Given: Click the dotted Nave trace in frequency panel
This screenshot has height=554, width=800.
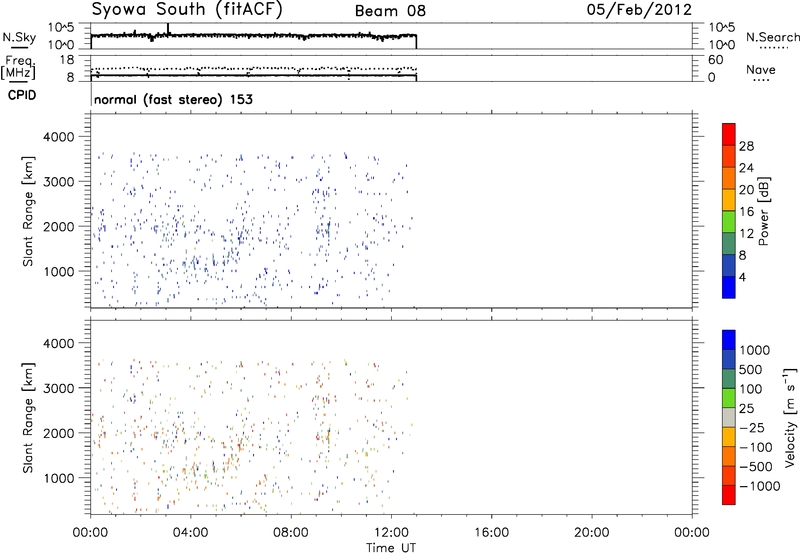Looking at the screenshot, I should tap(254, 68).
